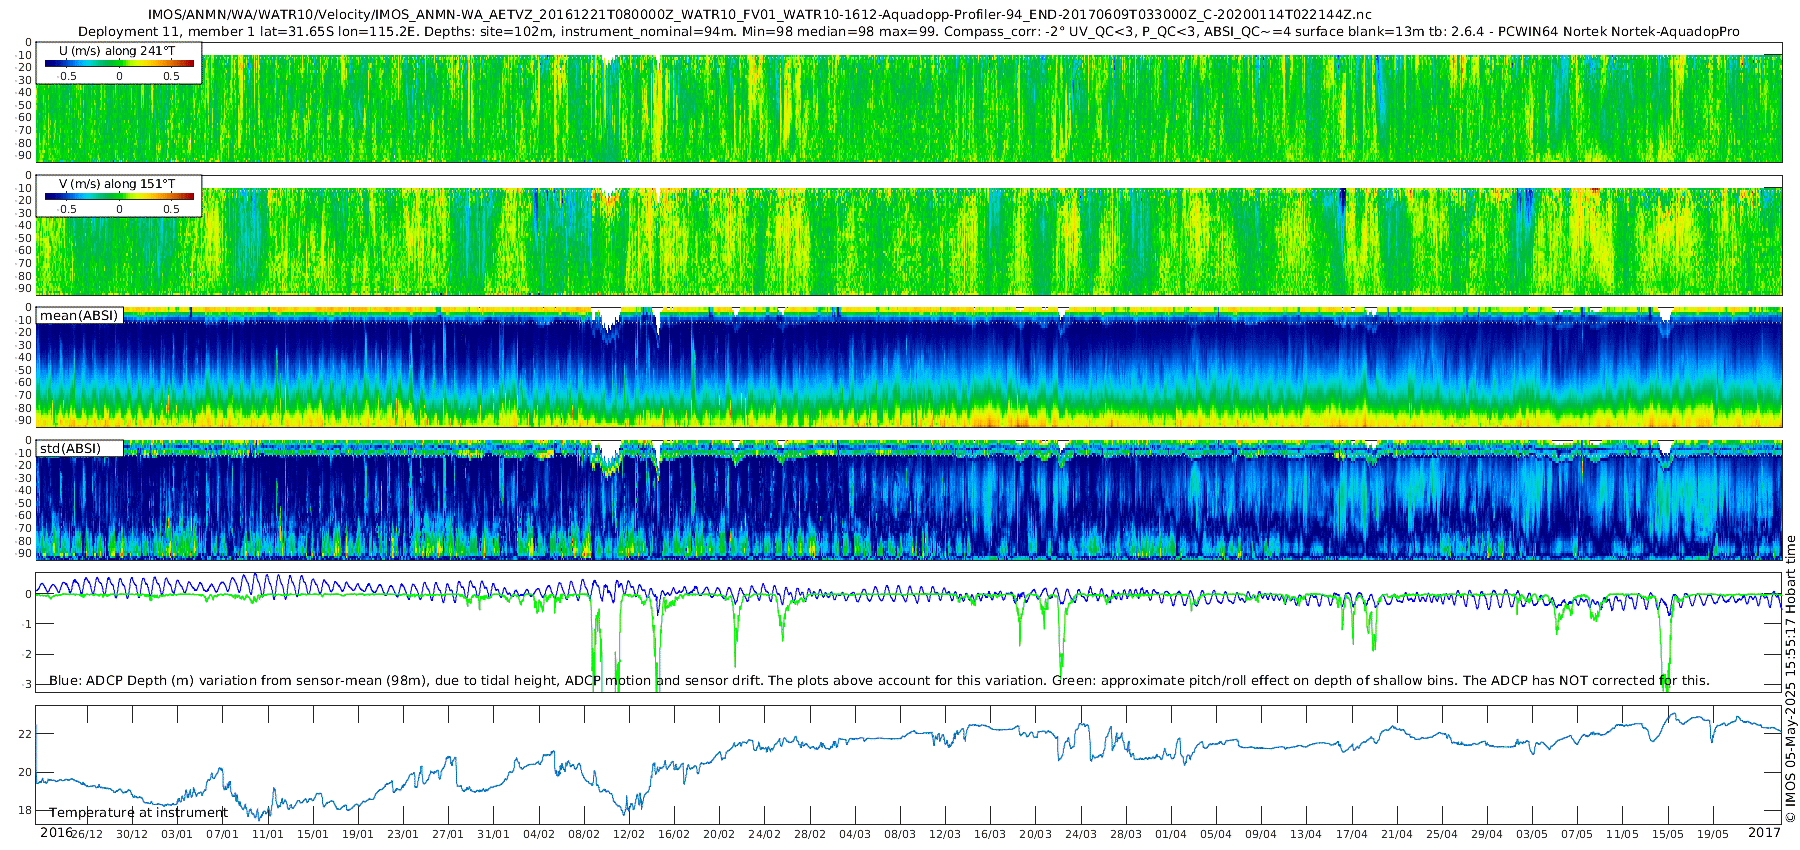Click the U velocity colorbar gradient
The width and height of the screenshot is (1800, 850).
pyautogui.click(x=119, y=64)
